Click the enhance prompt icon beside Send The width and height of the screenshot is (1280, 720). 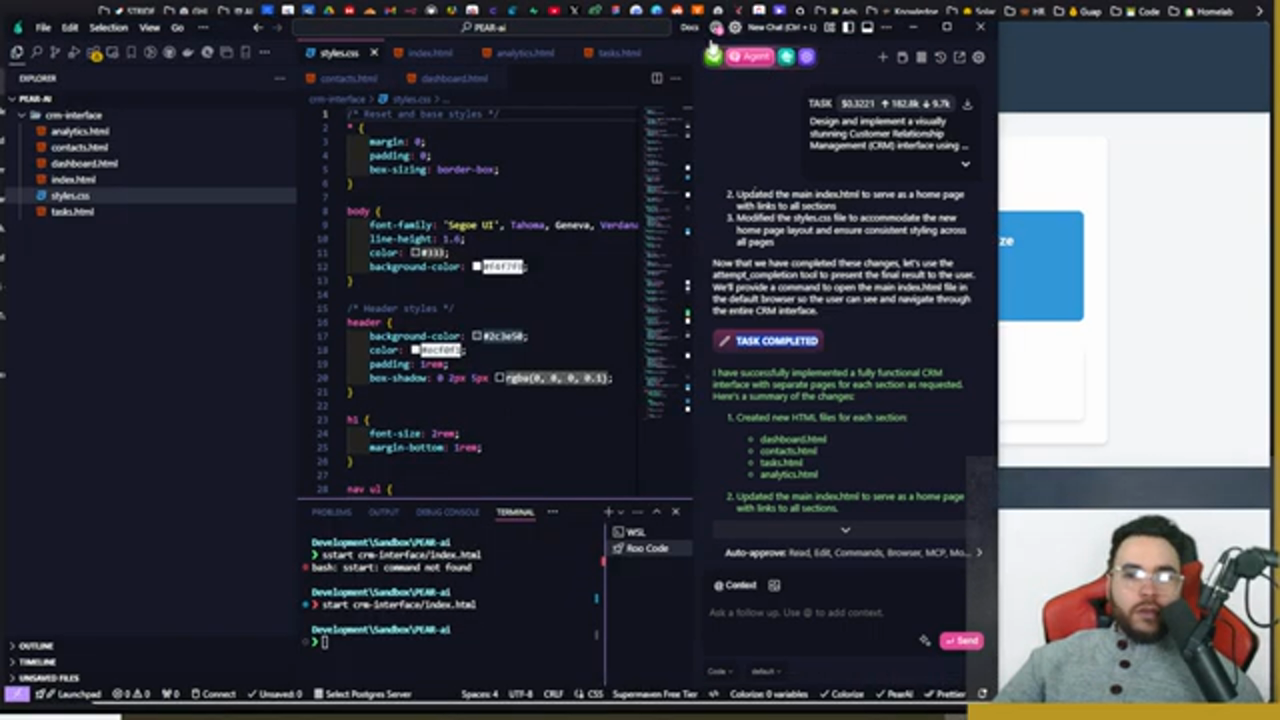tap(925, 640)
